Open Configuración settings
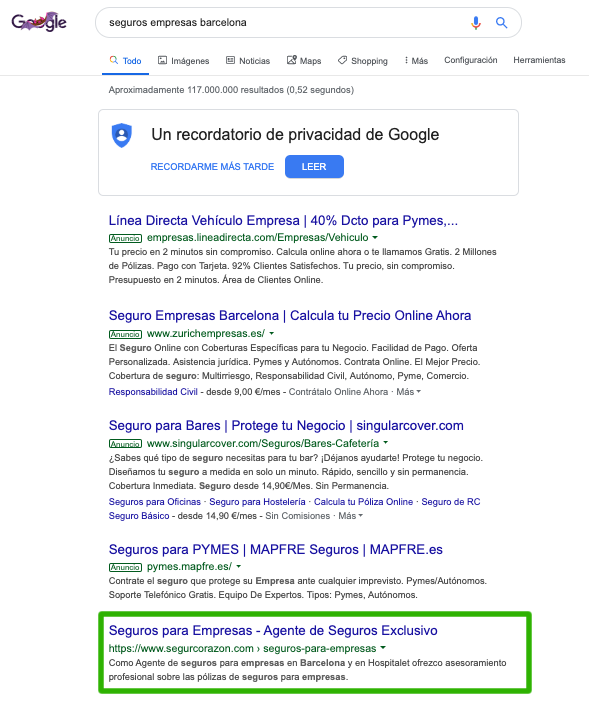 click(470, 60)
